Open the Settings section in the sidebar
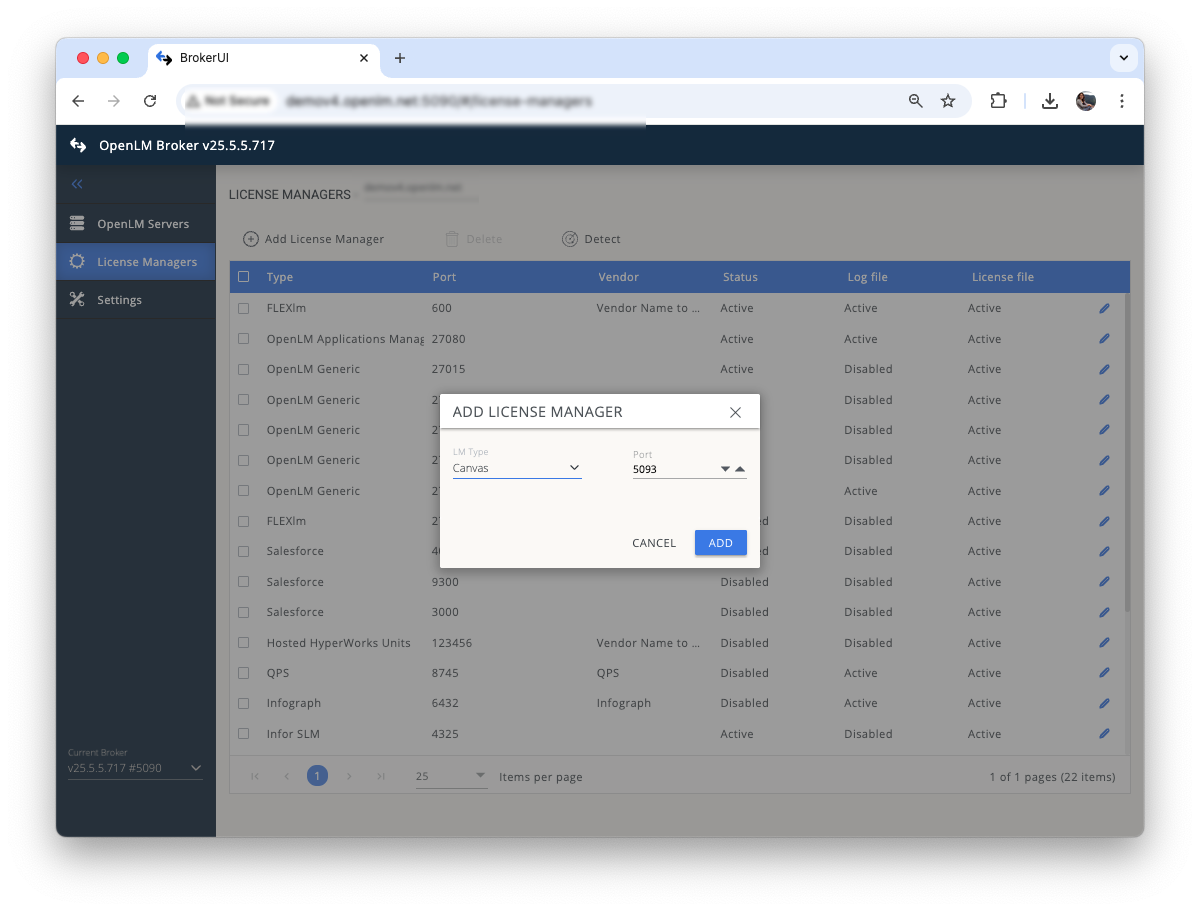Image resolution: width=1200 pixels, height=911 pixels. coord(118,299)
